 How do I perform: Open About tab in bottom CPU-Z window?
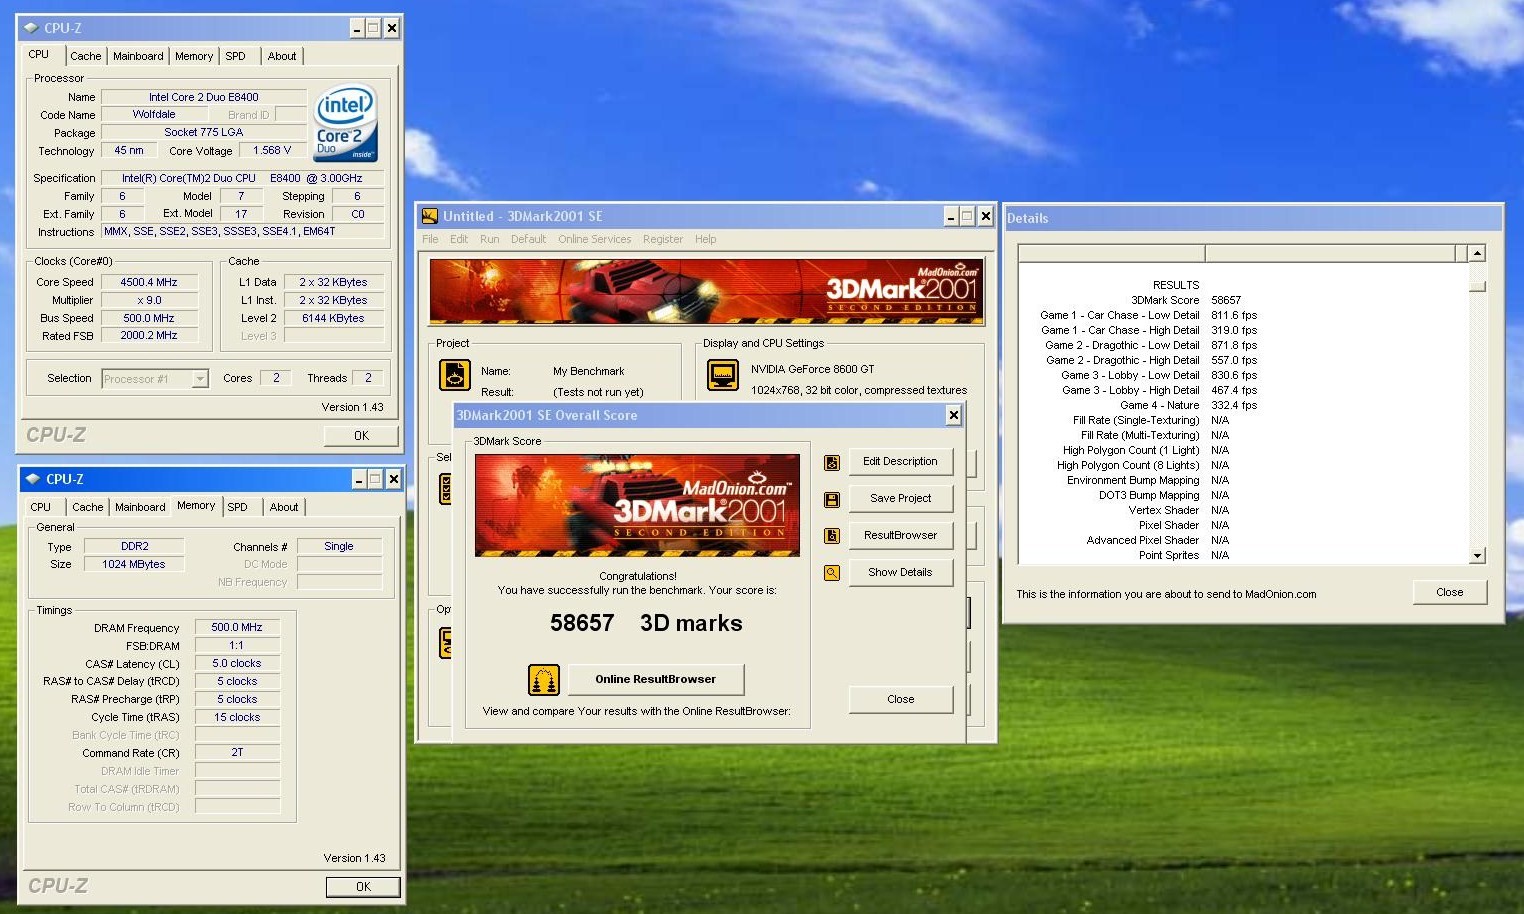pos(284,508)
